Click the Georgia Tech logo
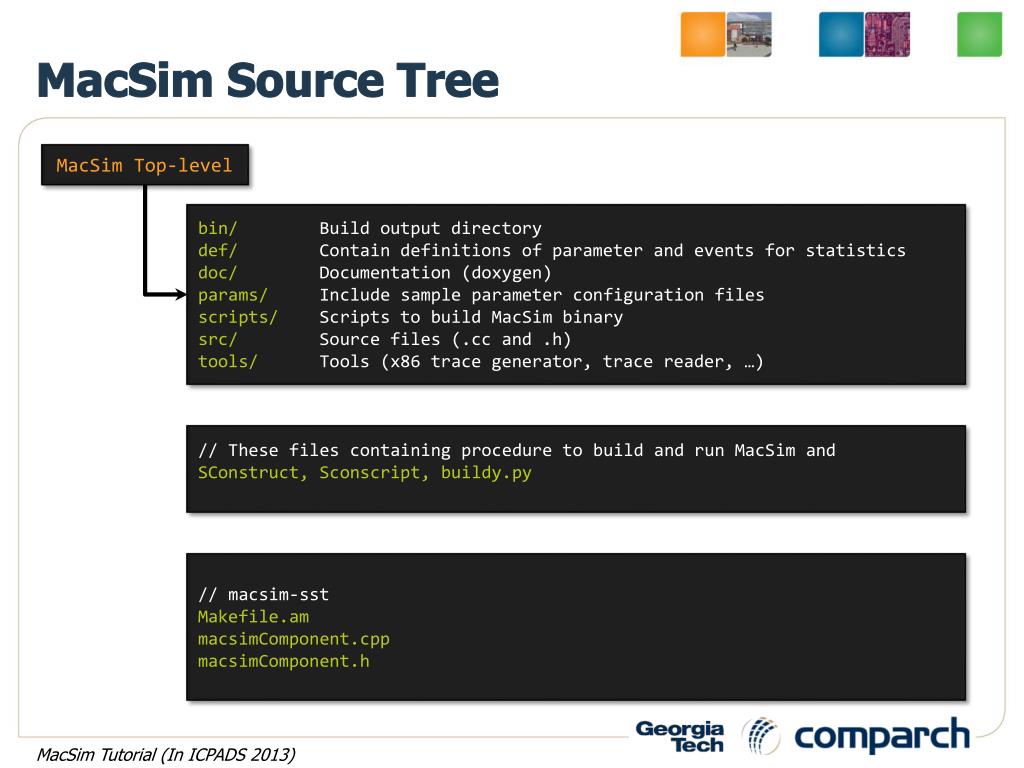The height and width of the screenshot is (768, 1024). tap(680, 737)
